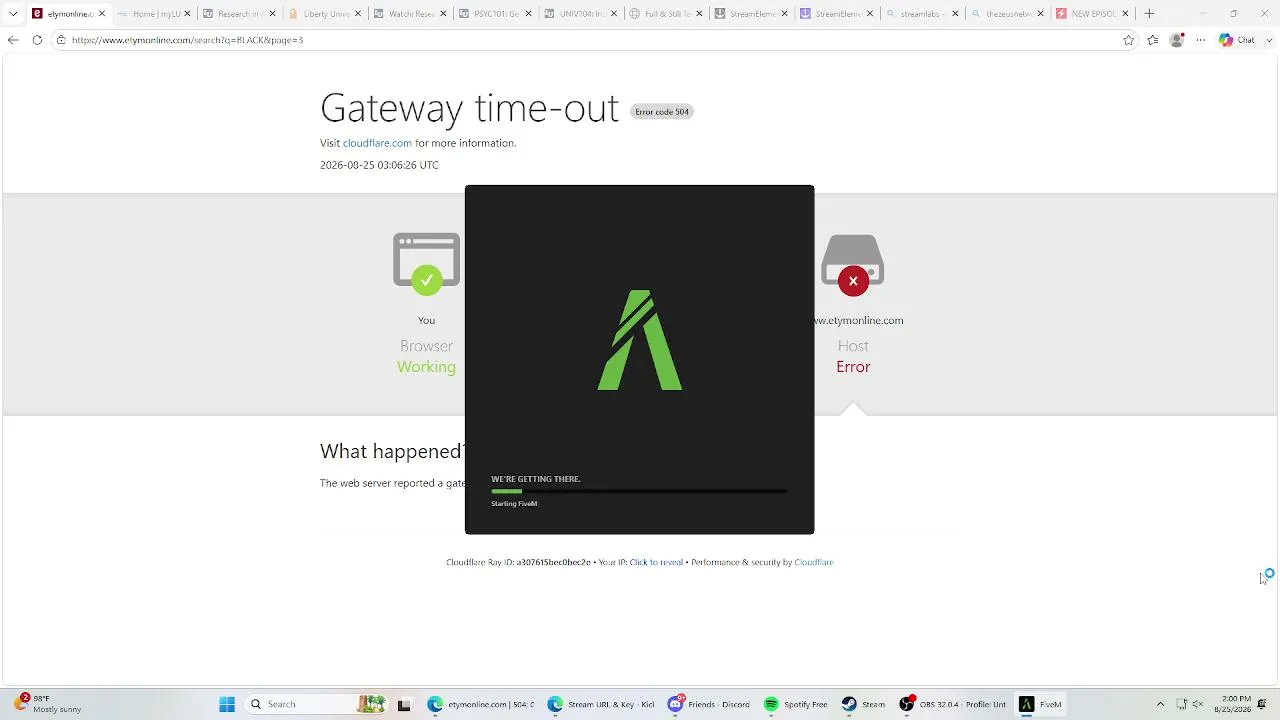Click the 'Gateway time-out' heading

point(470,108)
